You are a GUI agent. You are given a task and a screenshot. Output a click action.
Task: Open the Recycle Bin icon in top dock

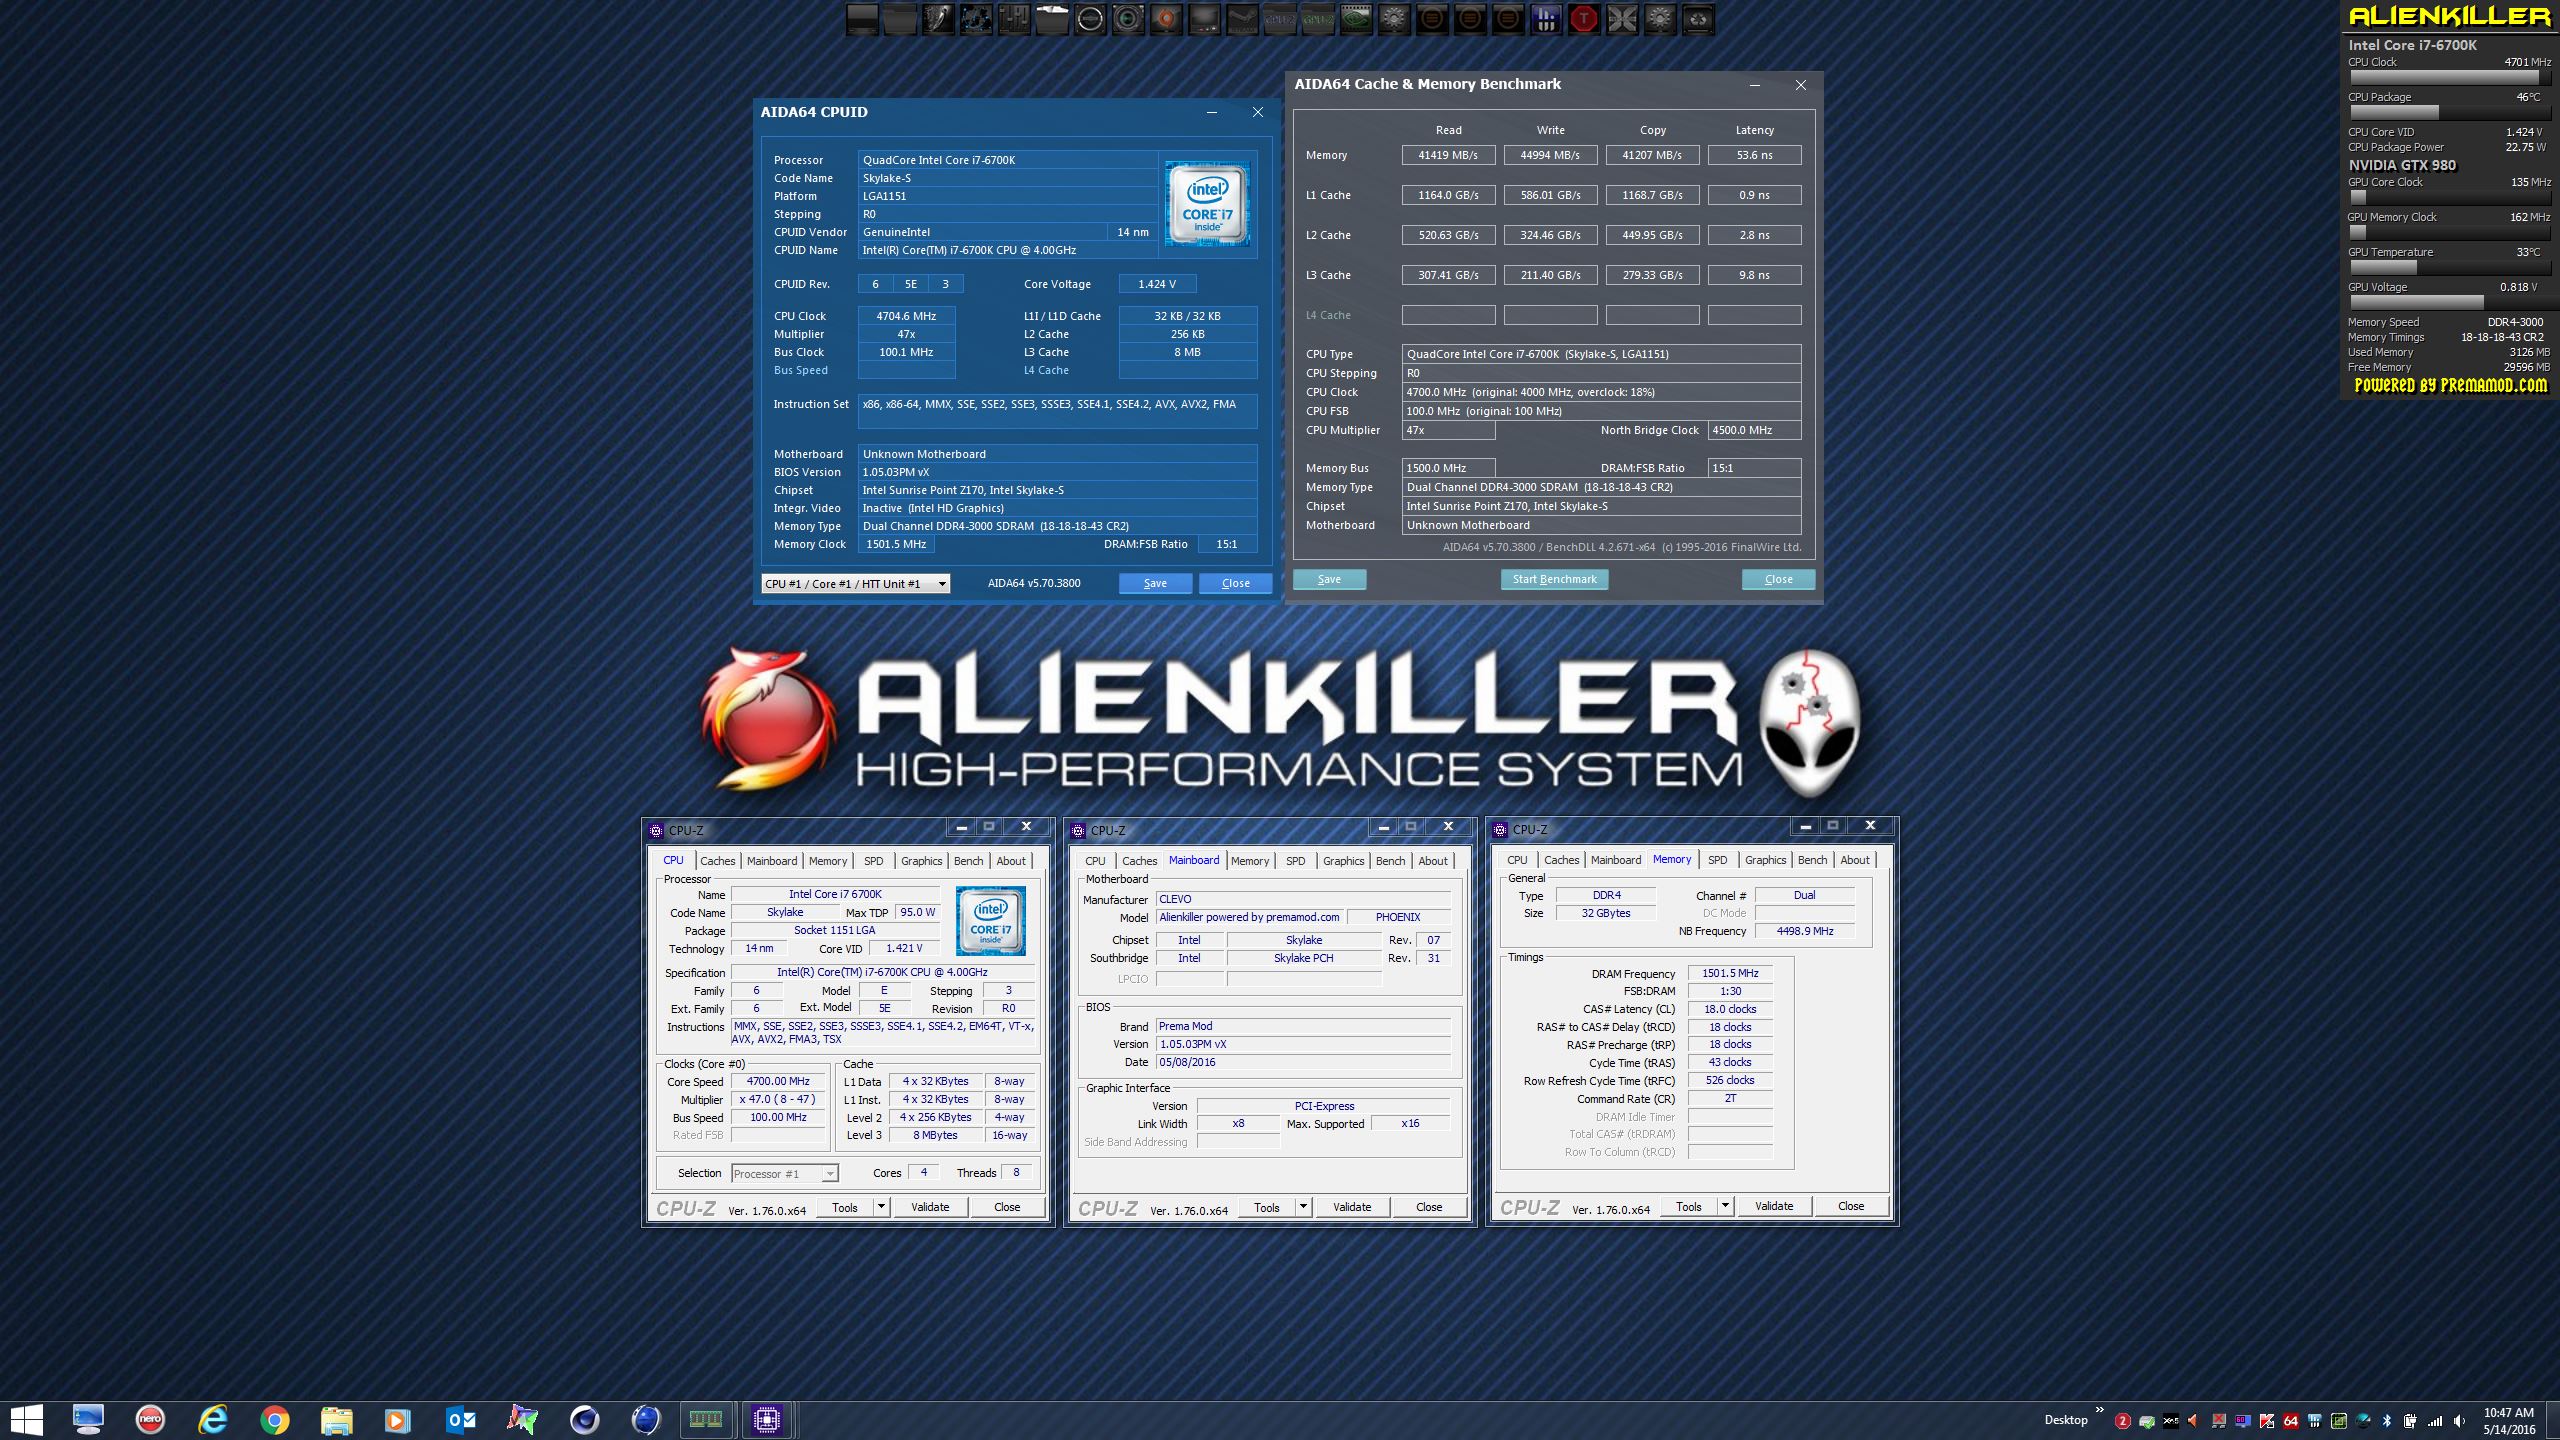point(1699,20)
